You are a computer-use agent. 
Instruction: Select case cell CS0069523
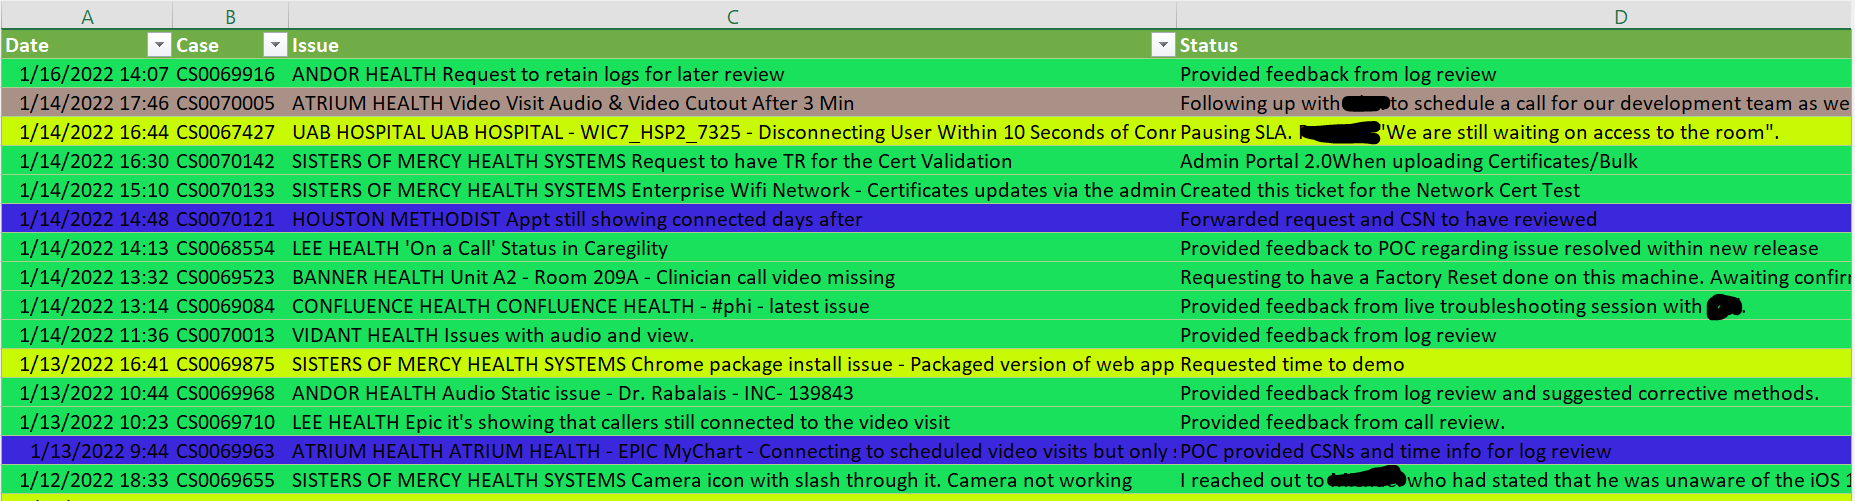pyautogui.click(x=230, y=277)
